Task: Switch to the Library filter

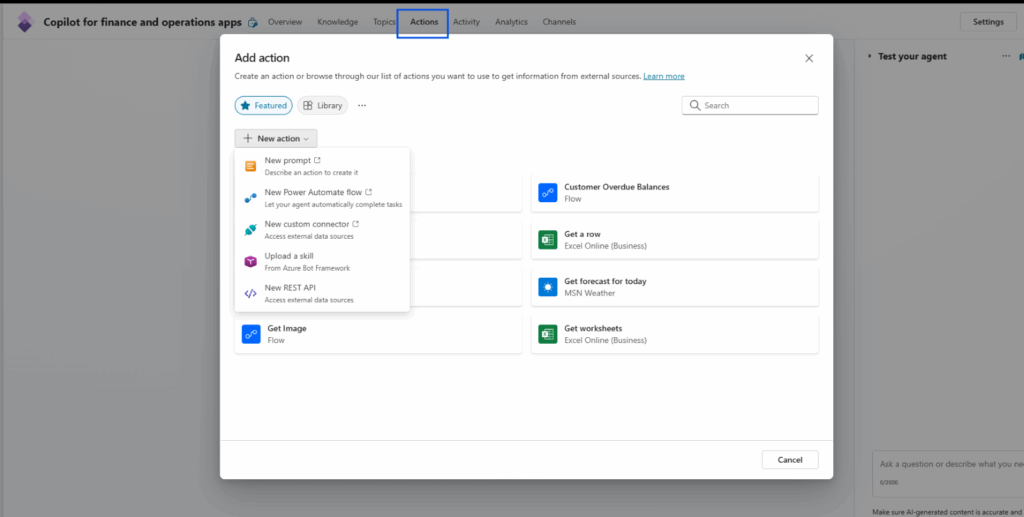Action: [322, 105]
